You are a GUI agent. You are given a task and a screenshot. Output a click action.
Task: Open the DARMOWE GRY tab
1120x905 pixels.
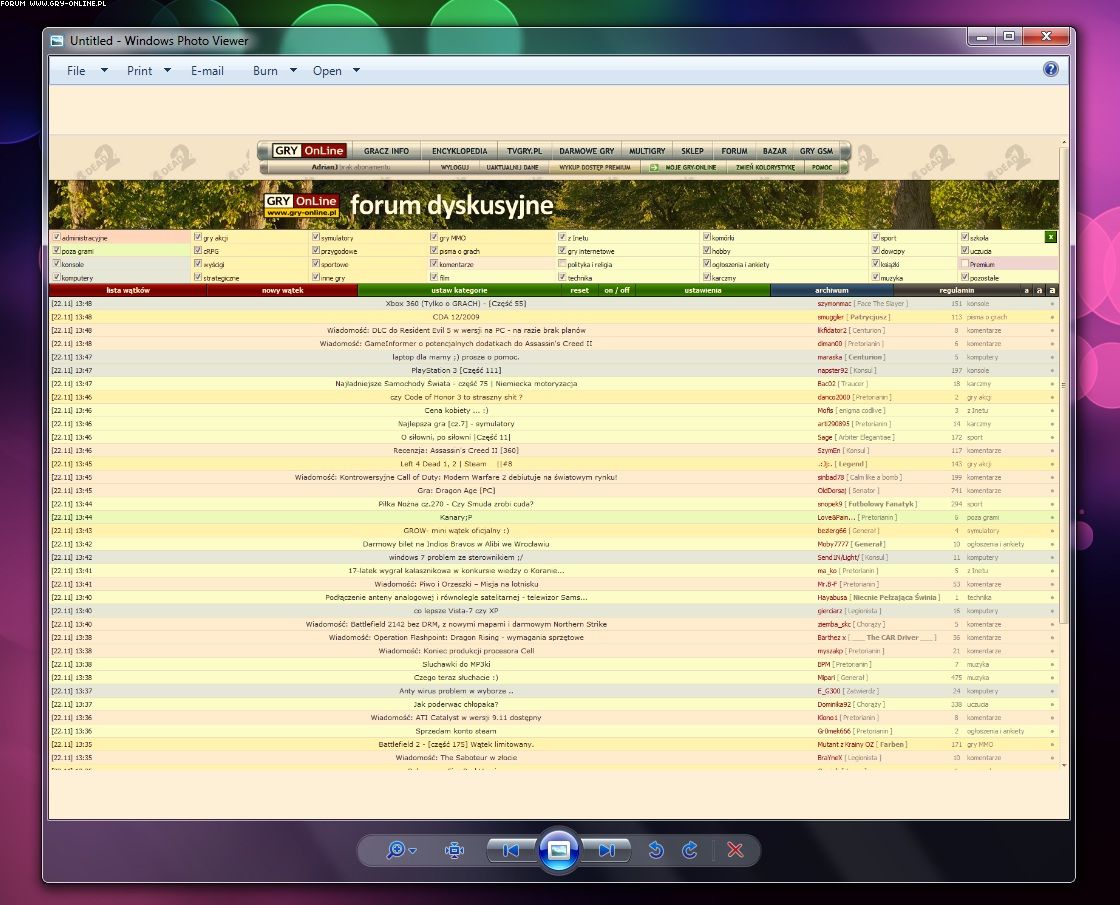pyautogui.click(x=586, y=151)
